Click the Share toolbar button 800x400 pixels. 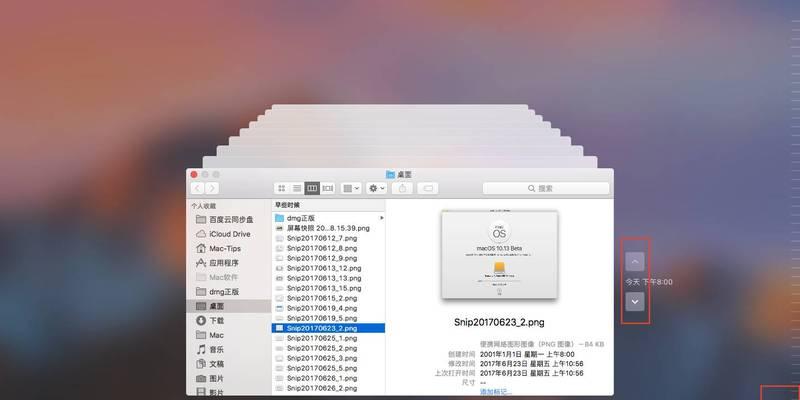[403, 188]
